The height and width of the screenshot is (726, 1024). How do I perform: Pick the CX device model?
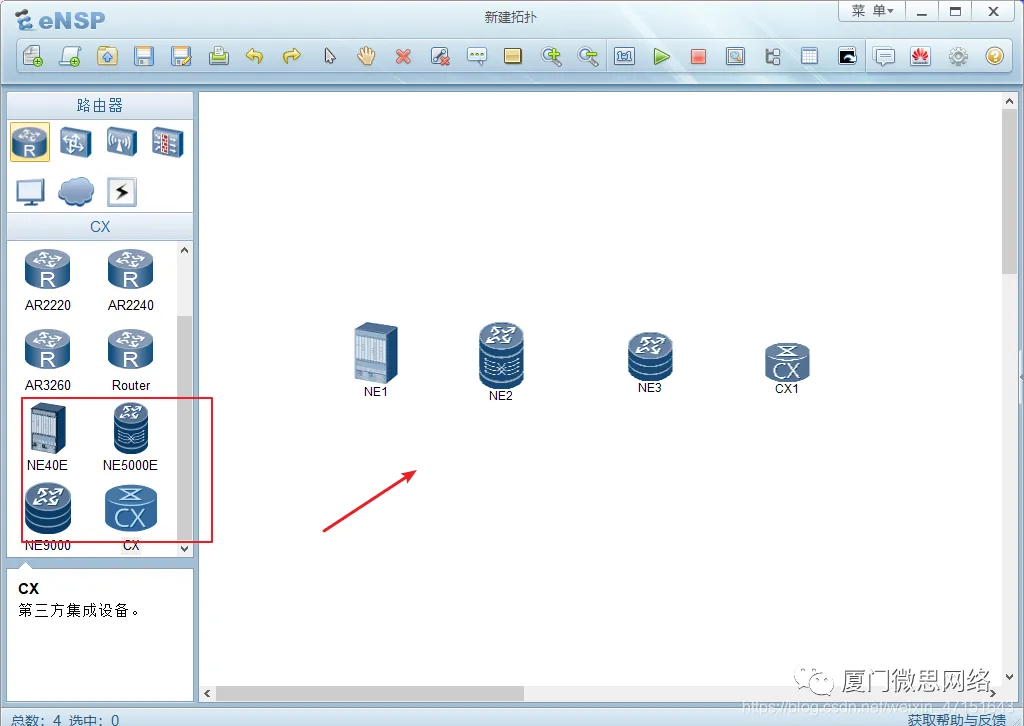point(131,517)
